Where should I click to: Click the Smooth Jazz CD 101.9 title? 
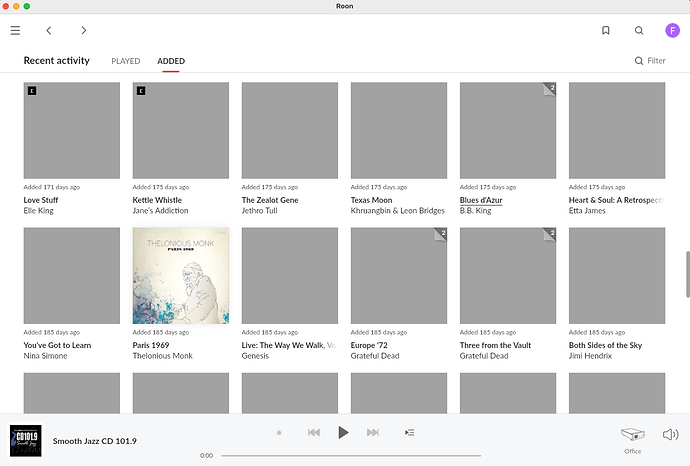coord(95,441)
